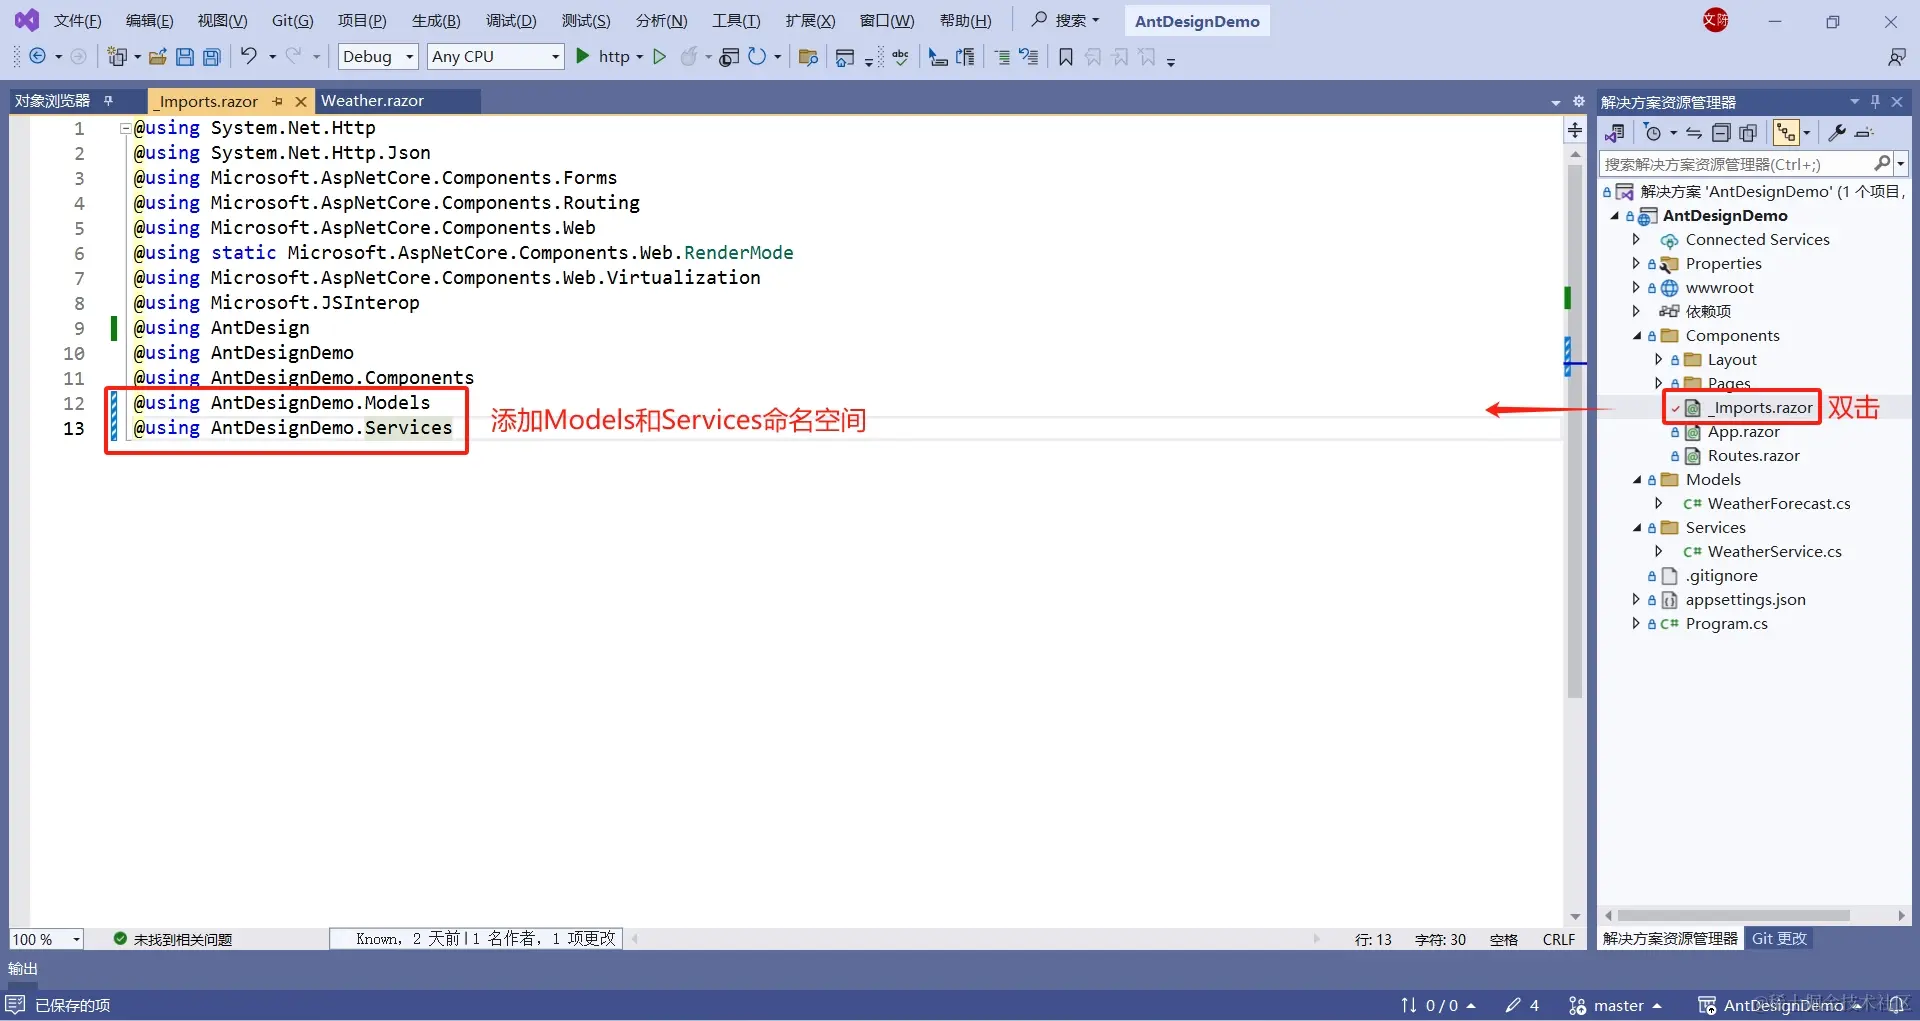Viewport: 1920px width, 1021px height.
Task: Open Properties wrench icon in Solution Explorer
Action: click(1837, 132)
